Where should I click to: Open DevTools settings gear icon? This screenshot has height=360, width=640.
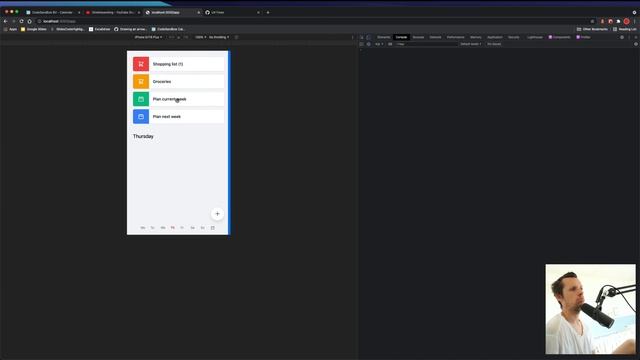click(x=622, y=37)
